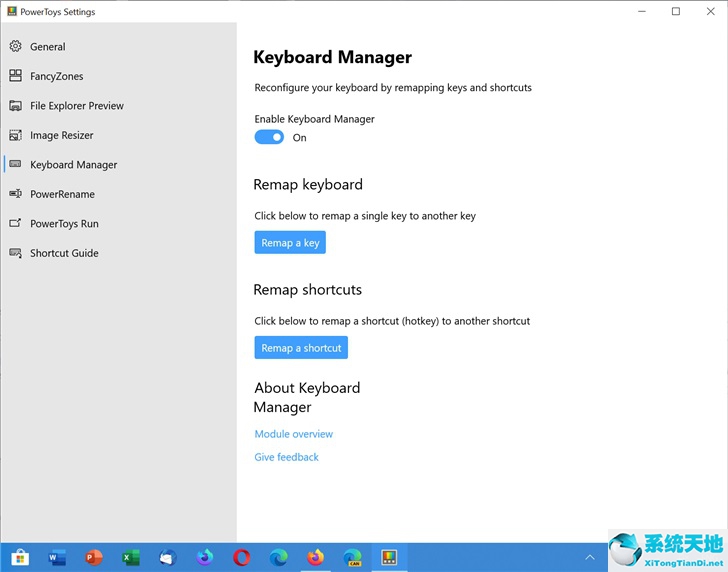728x572 pixels.
Task: Launch Word from the taskbar
Action: (57, 557)
